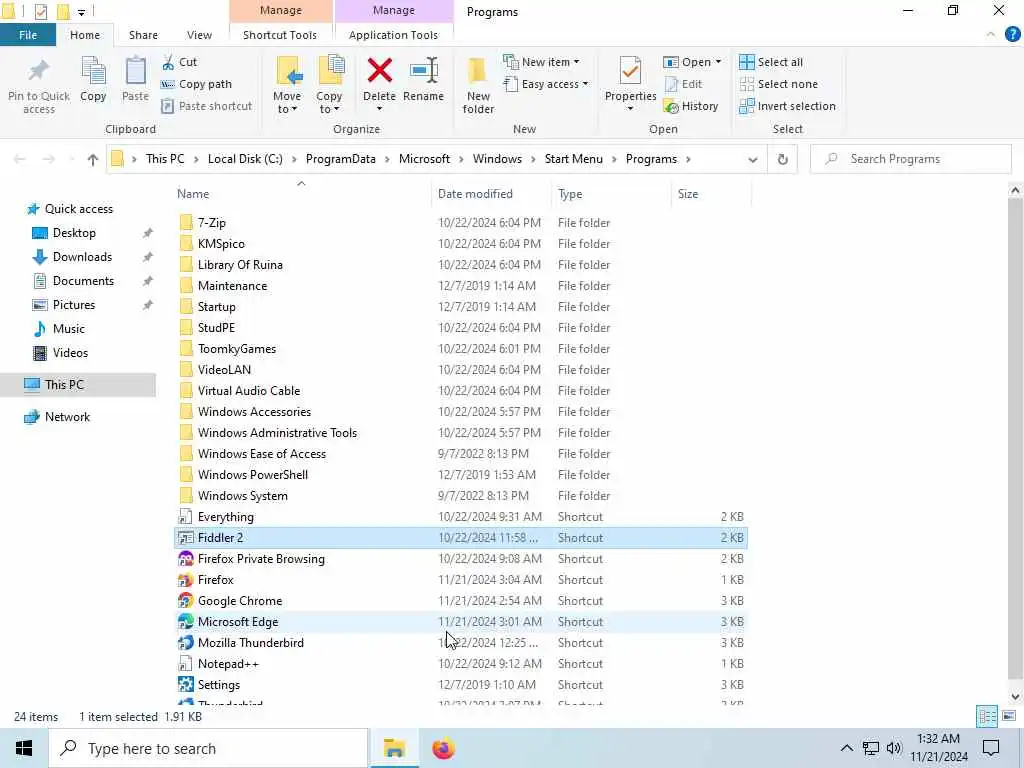The height and width of the screenshot is (768, 1024).
Task: Open the notification center
Action: tap(991, 748)
